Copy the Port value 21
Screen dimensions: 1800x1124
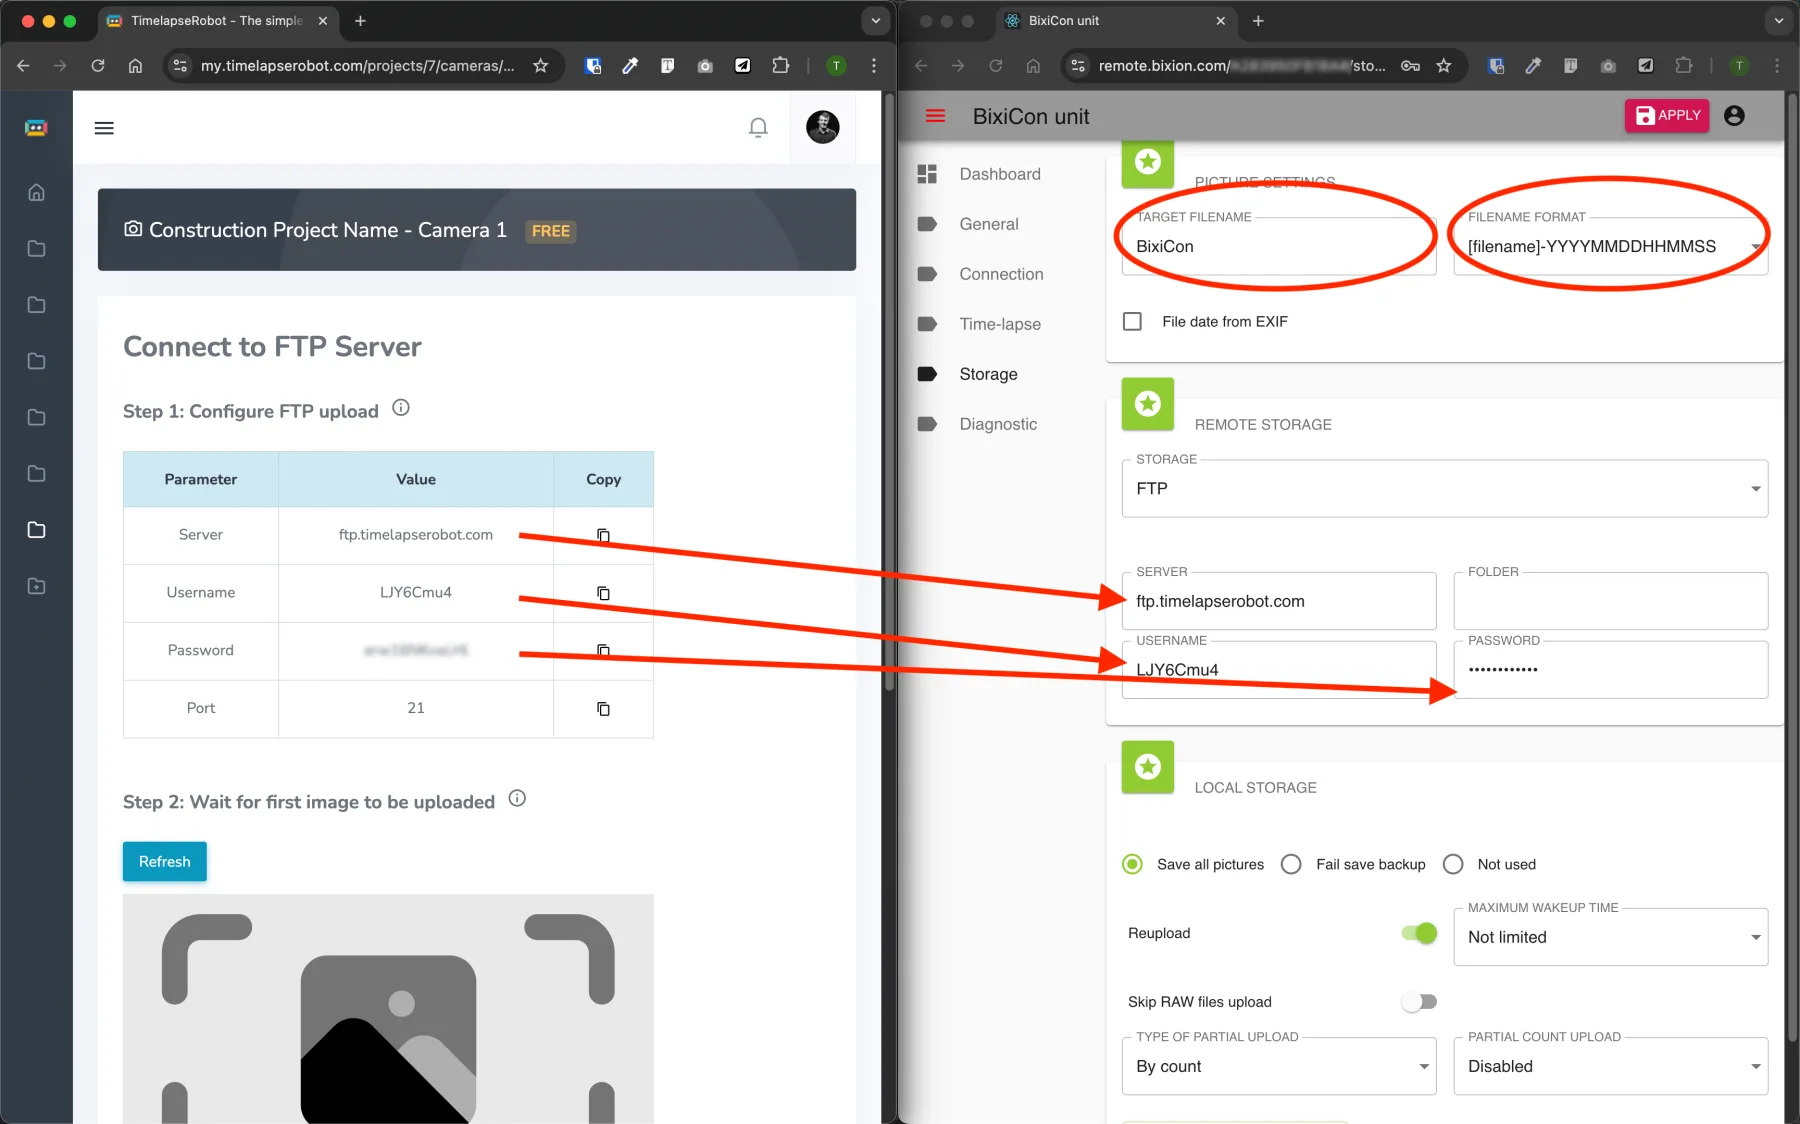click(603, 708)
